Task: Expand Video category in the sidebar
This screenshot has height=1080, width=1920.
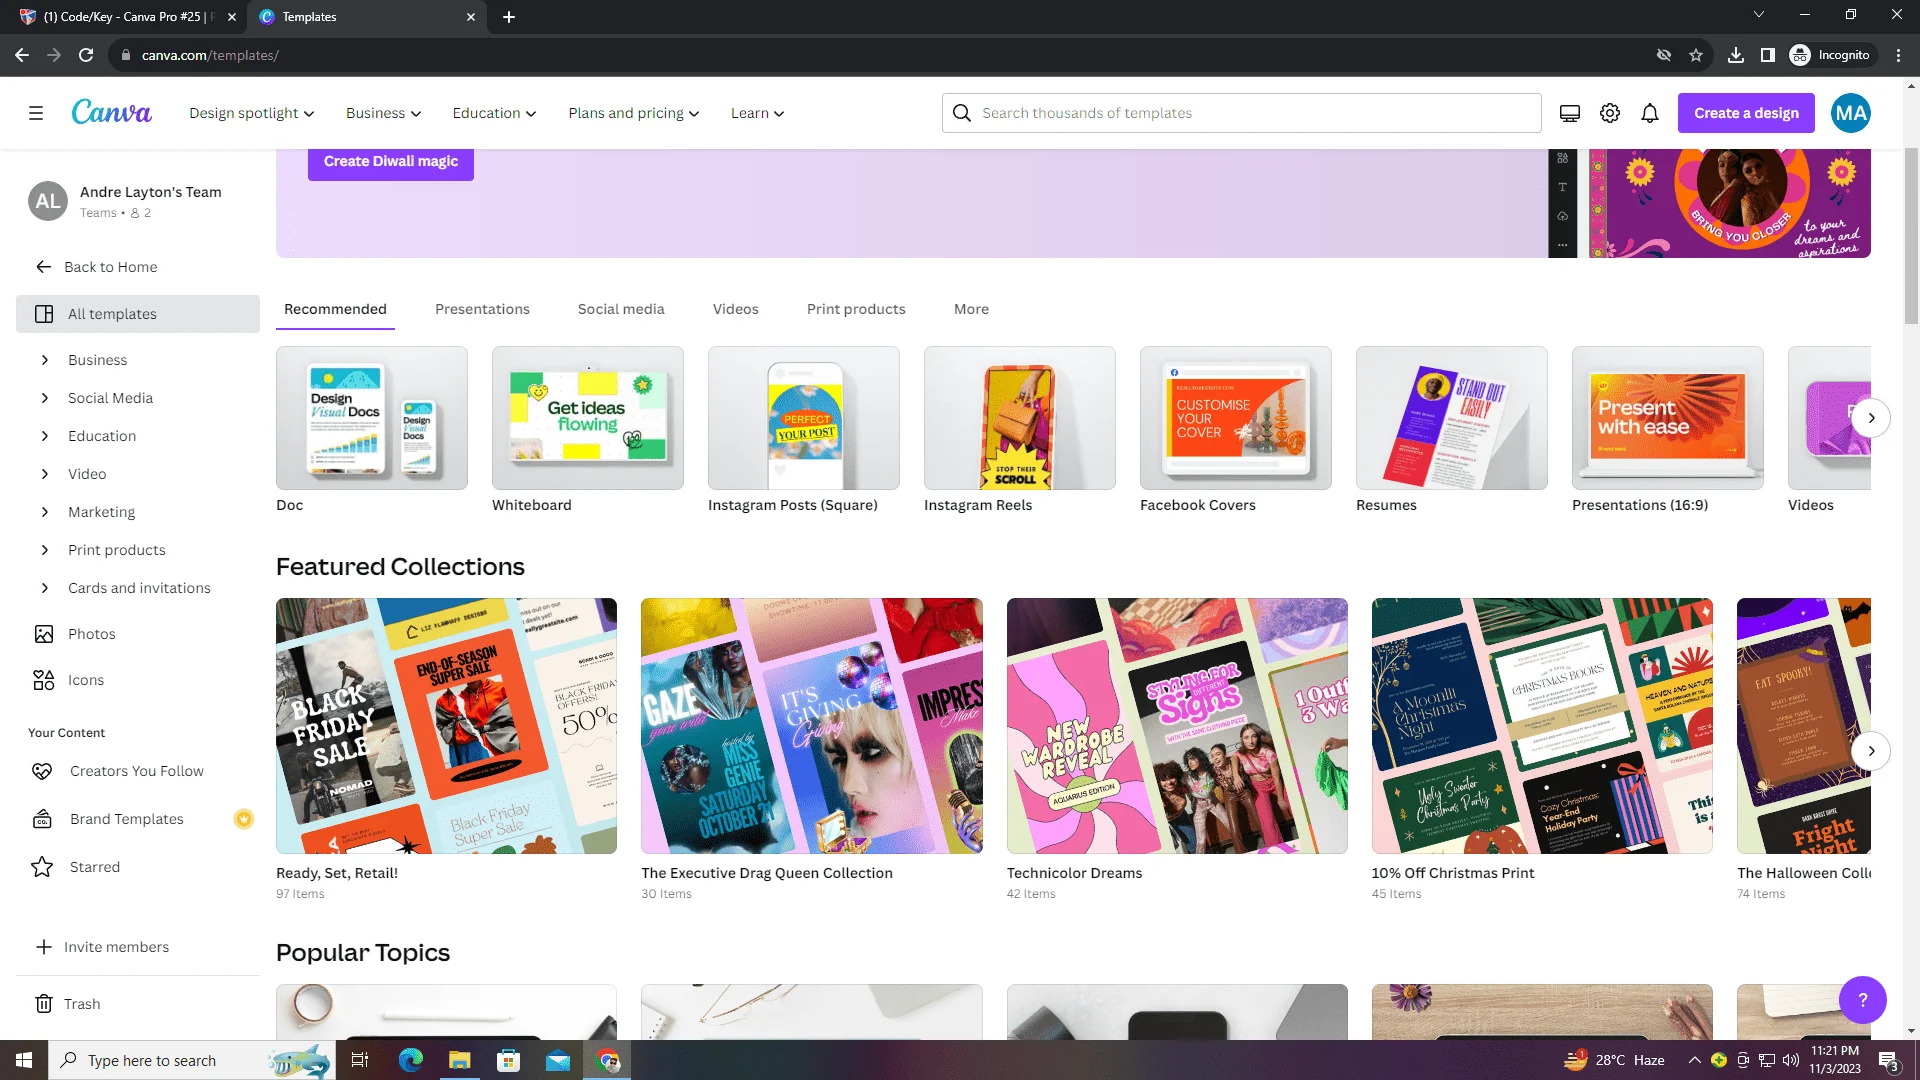Action: pos(44,474)
